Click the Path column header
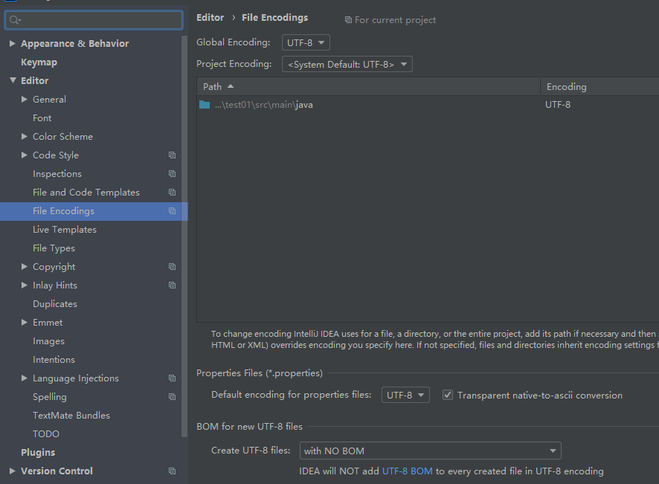 click(x=368, y=87)
